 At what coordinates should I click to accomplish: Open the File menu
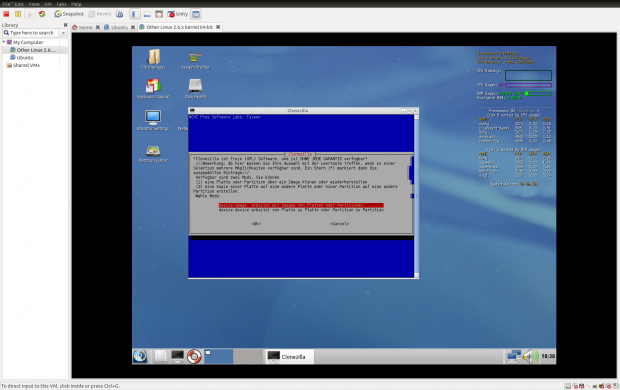(6, 4)
